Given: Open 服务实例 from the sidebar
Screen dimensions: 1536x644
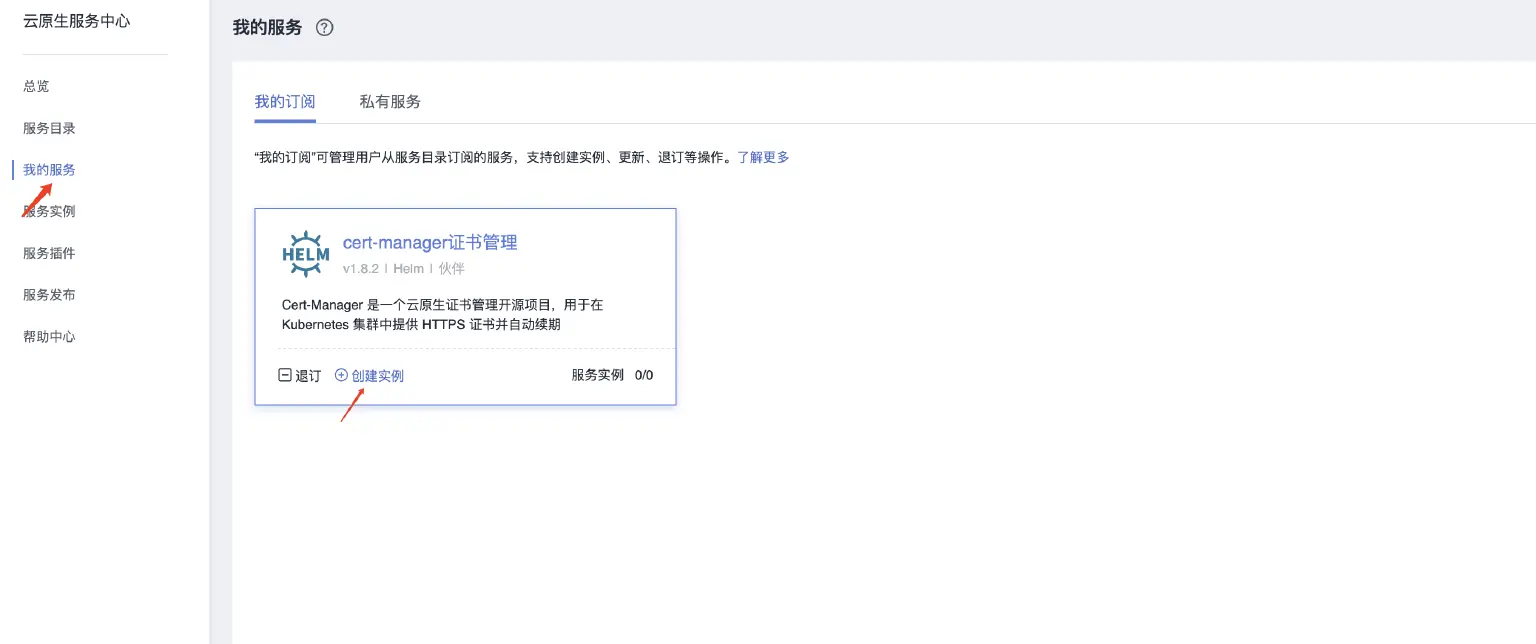Looking at the screenshot, I should [x=49, y=212].
